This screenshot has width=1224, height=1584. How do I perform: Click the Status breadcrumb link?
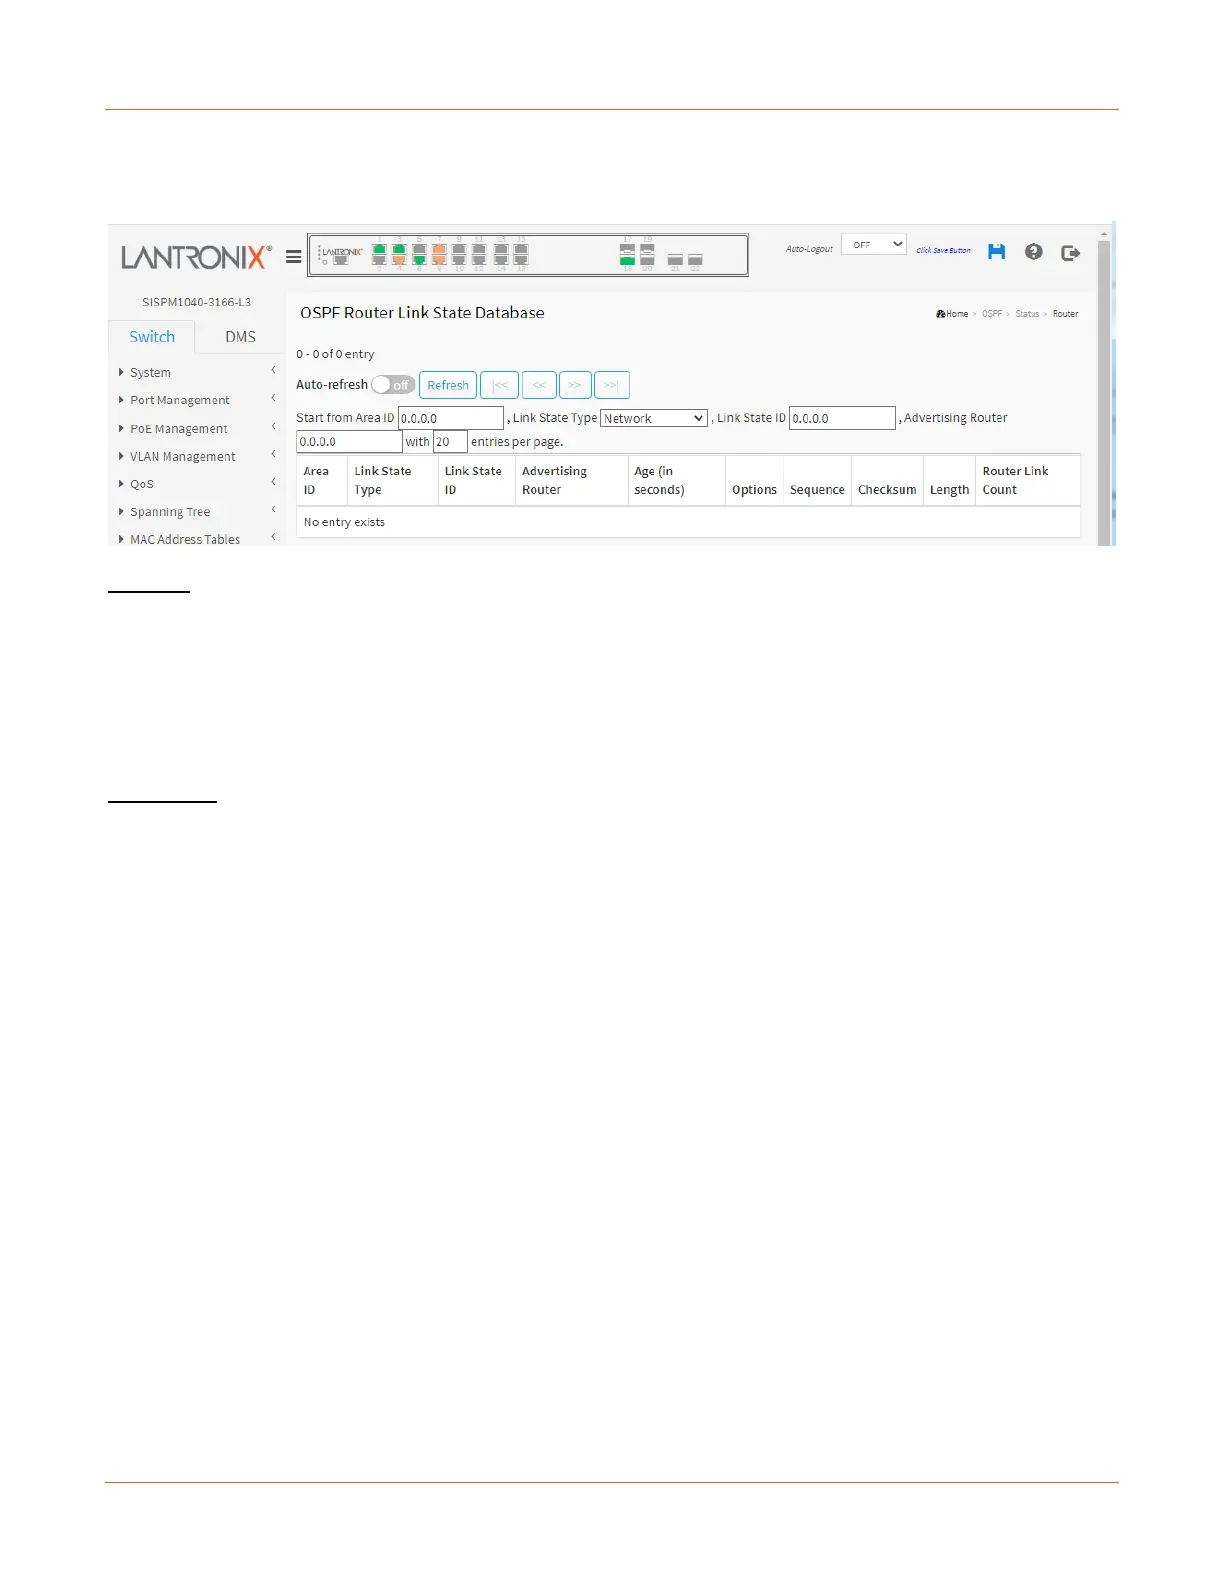[1027, 314]
